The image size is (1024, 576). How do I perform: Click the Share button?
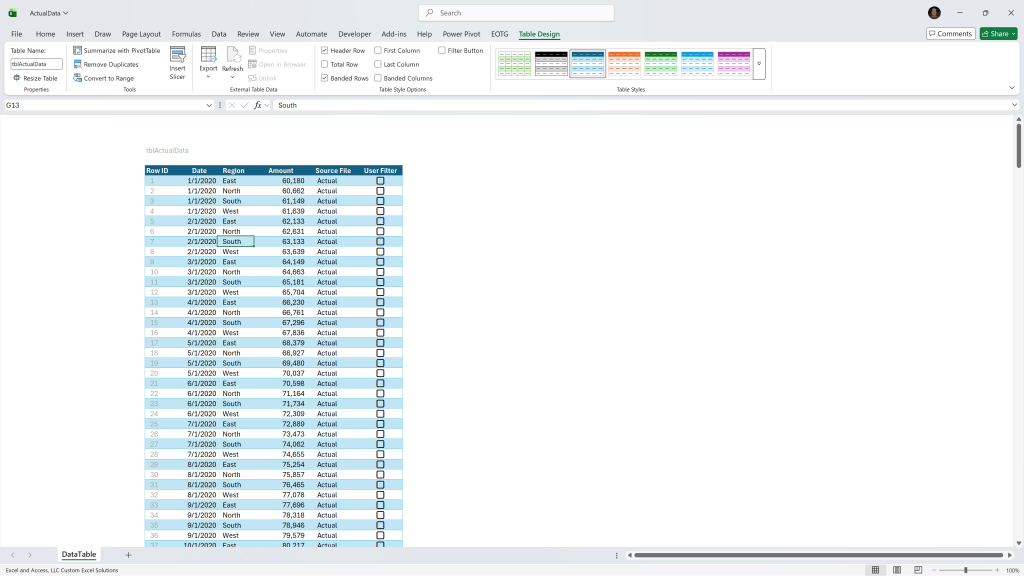pos(999,33)
